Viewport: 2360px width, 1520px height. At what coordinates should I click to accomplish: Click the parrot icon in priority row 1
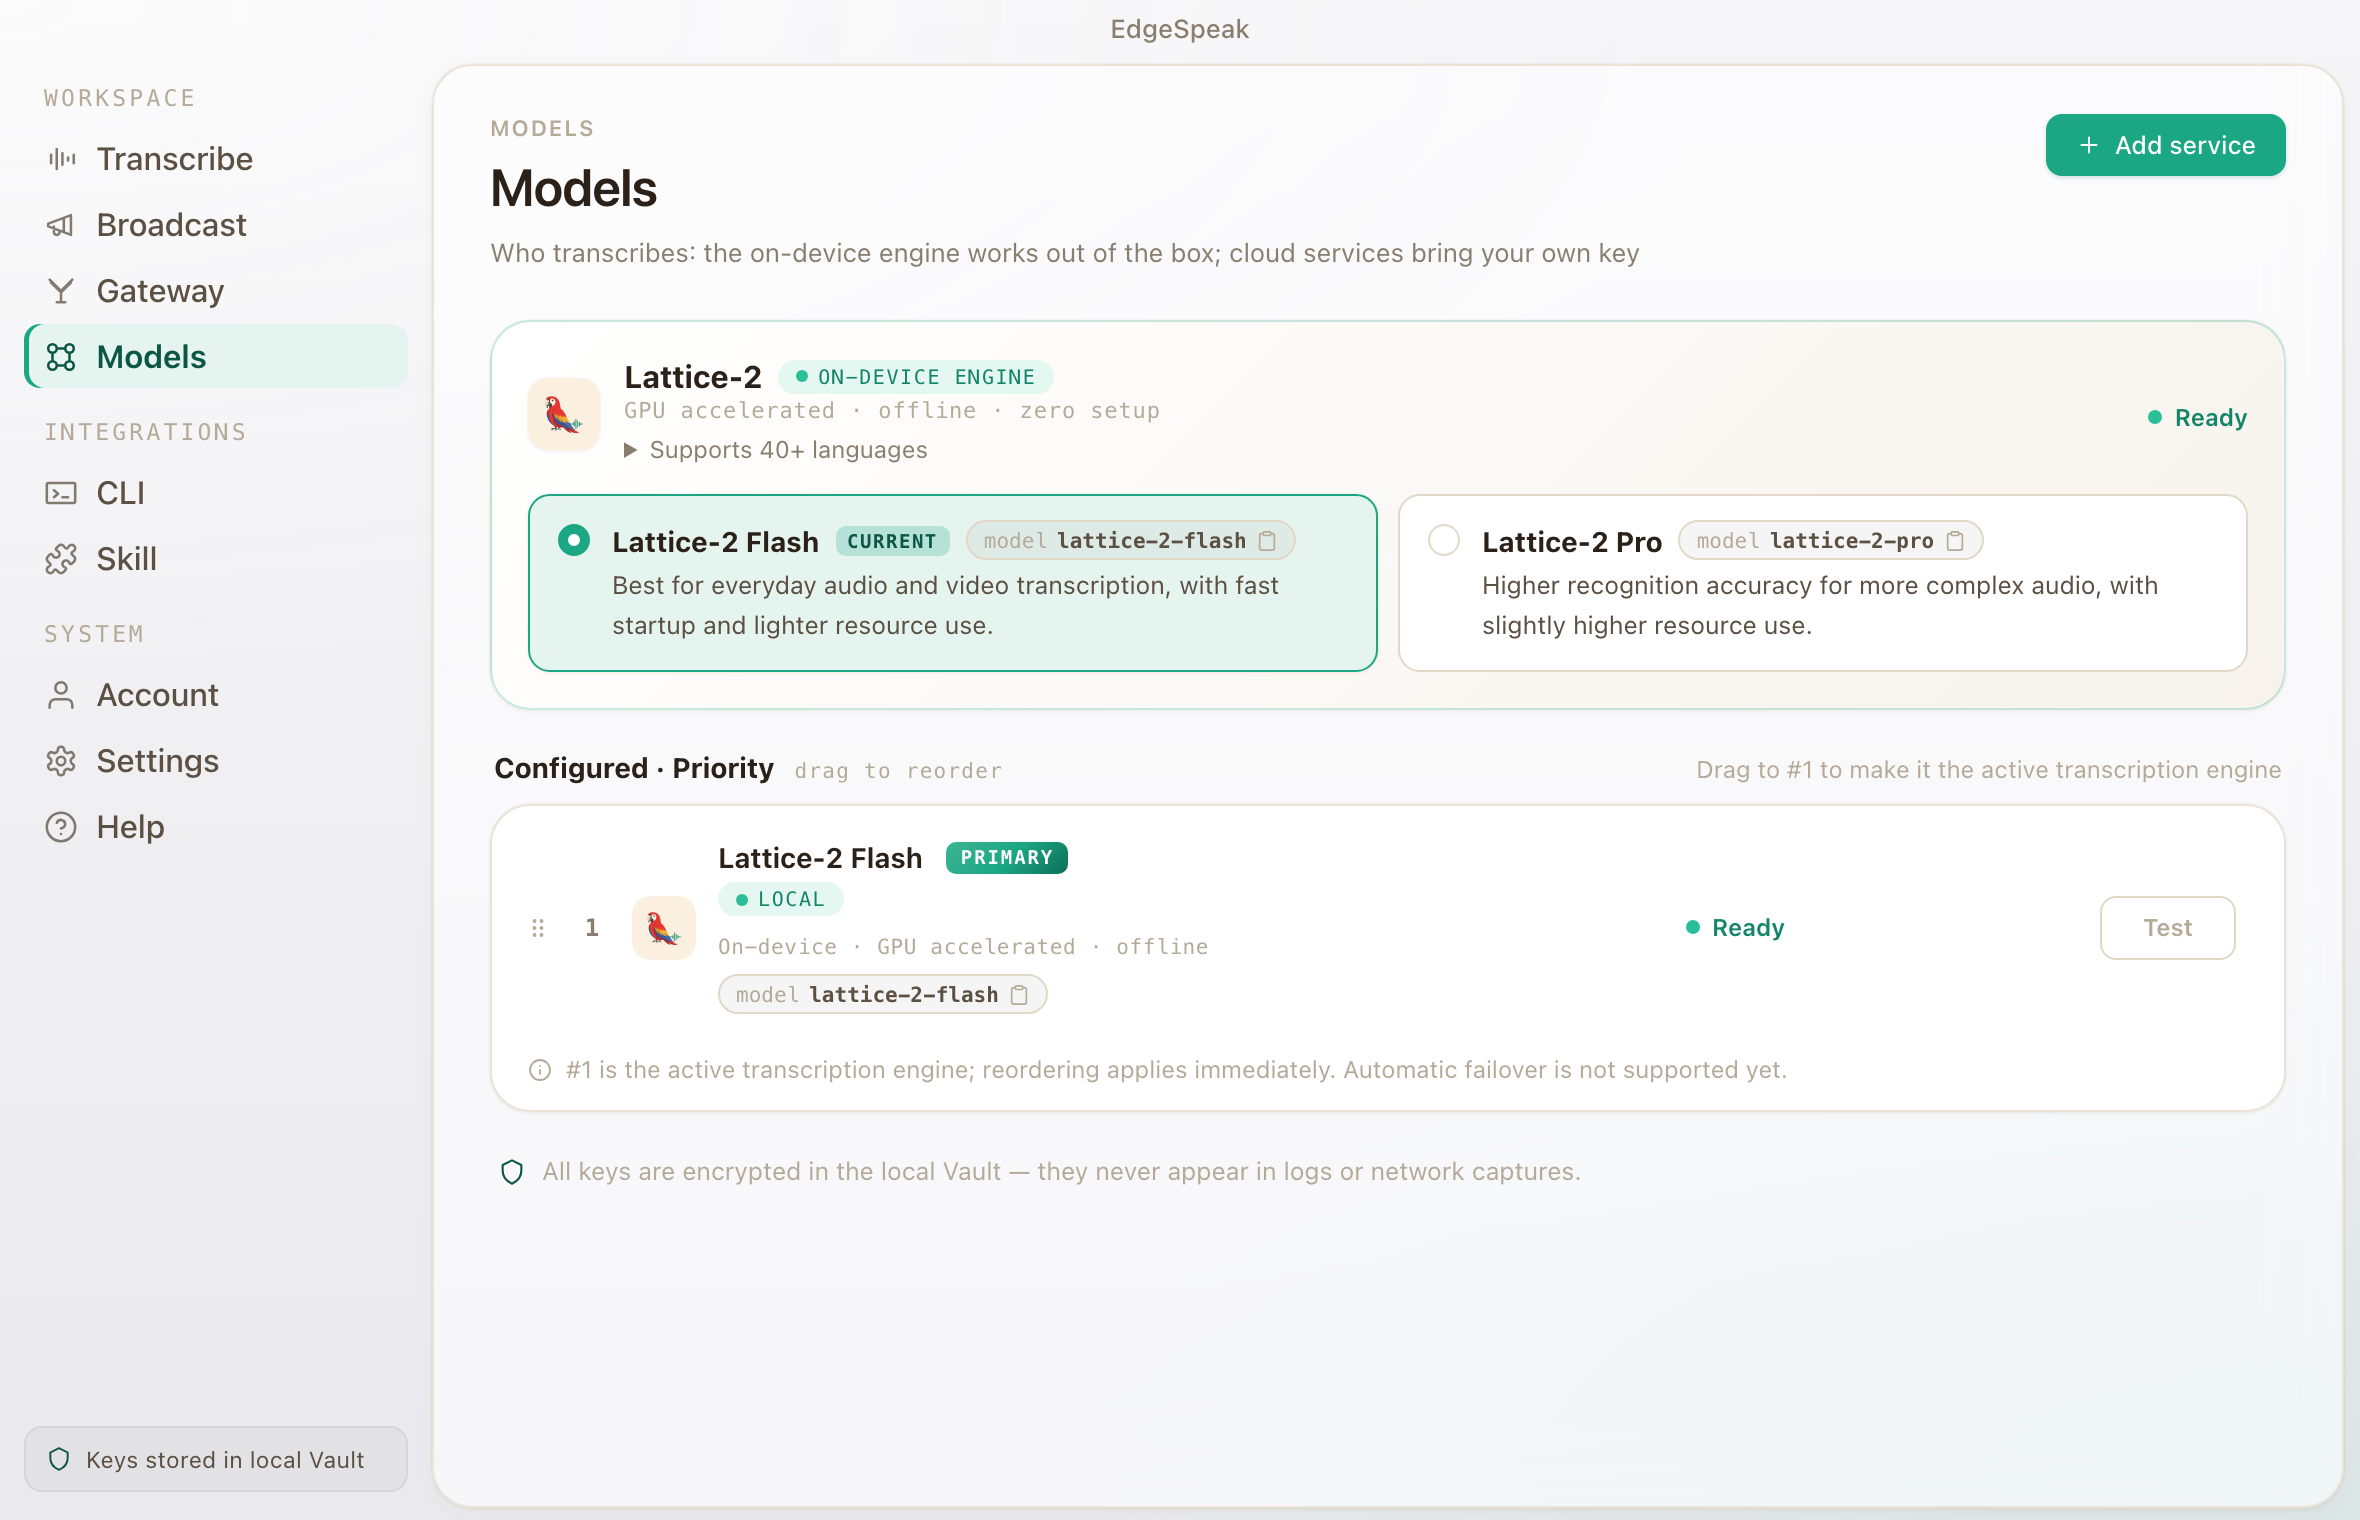(x=664, y=928)
